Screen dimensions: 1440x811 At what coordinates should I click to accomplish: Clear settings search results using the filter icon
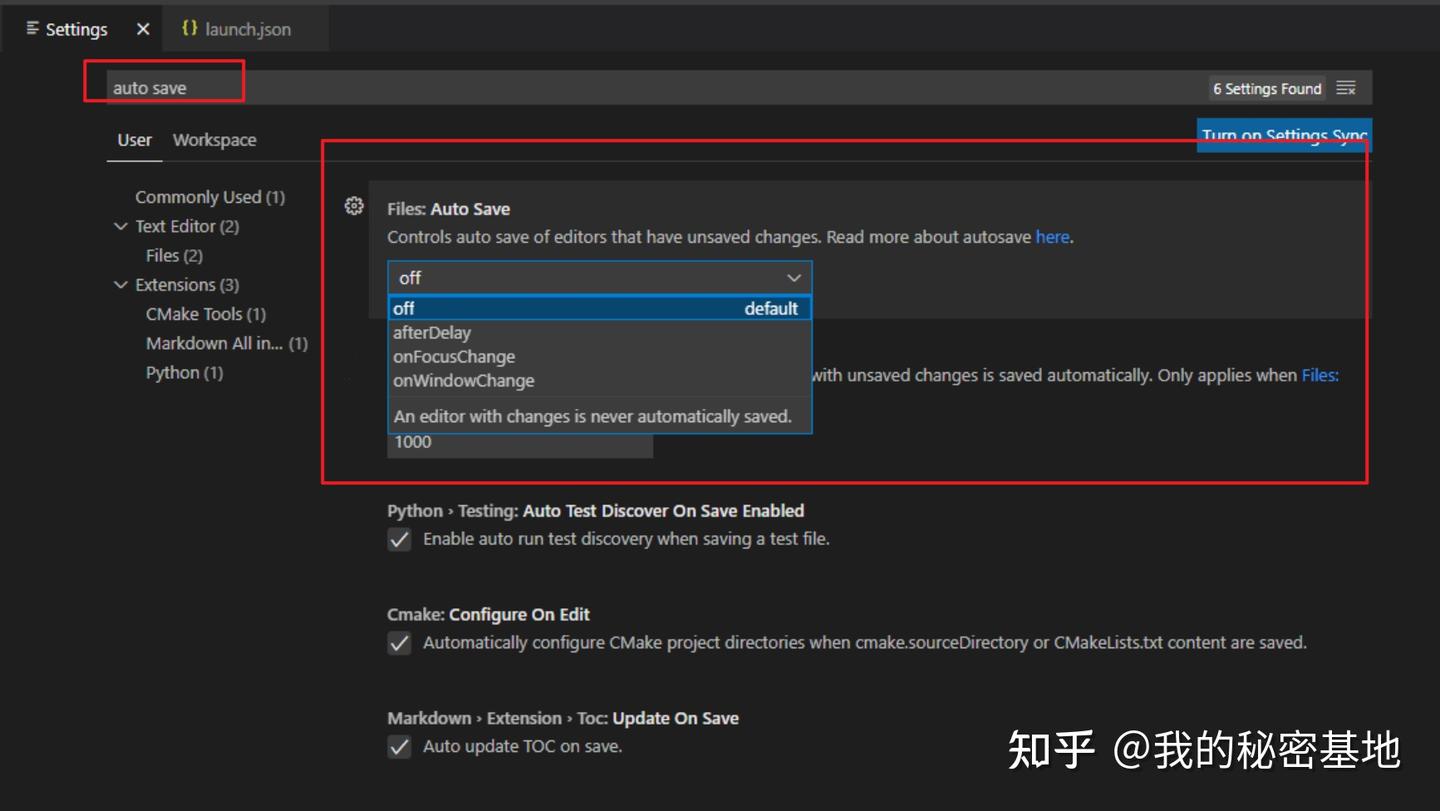1346,88
